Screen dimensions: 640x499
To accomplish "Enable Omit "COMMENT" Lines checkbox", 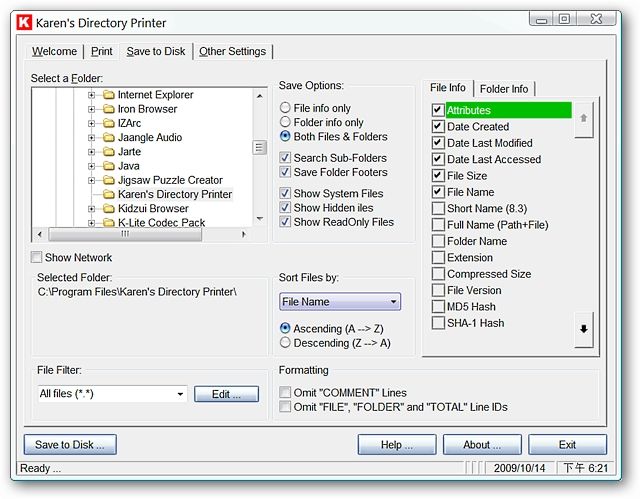I will pos(285,393).
